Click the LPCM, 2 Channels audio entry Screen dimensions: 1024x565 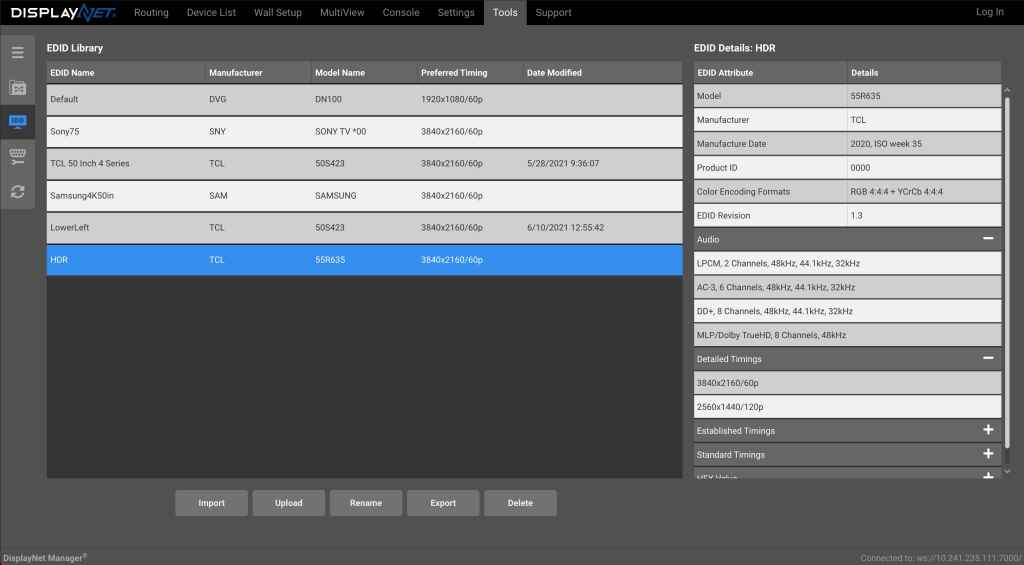pyautogui.click(x=847, y=263)
